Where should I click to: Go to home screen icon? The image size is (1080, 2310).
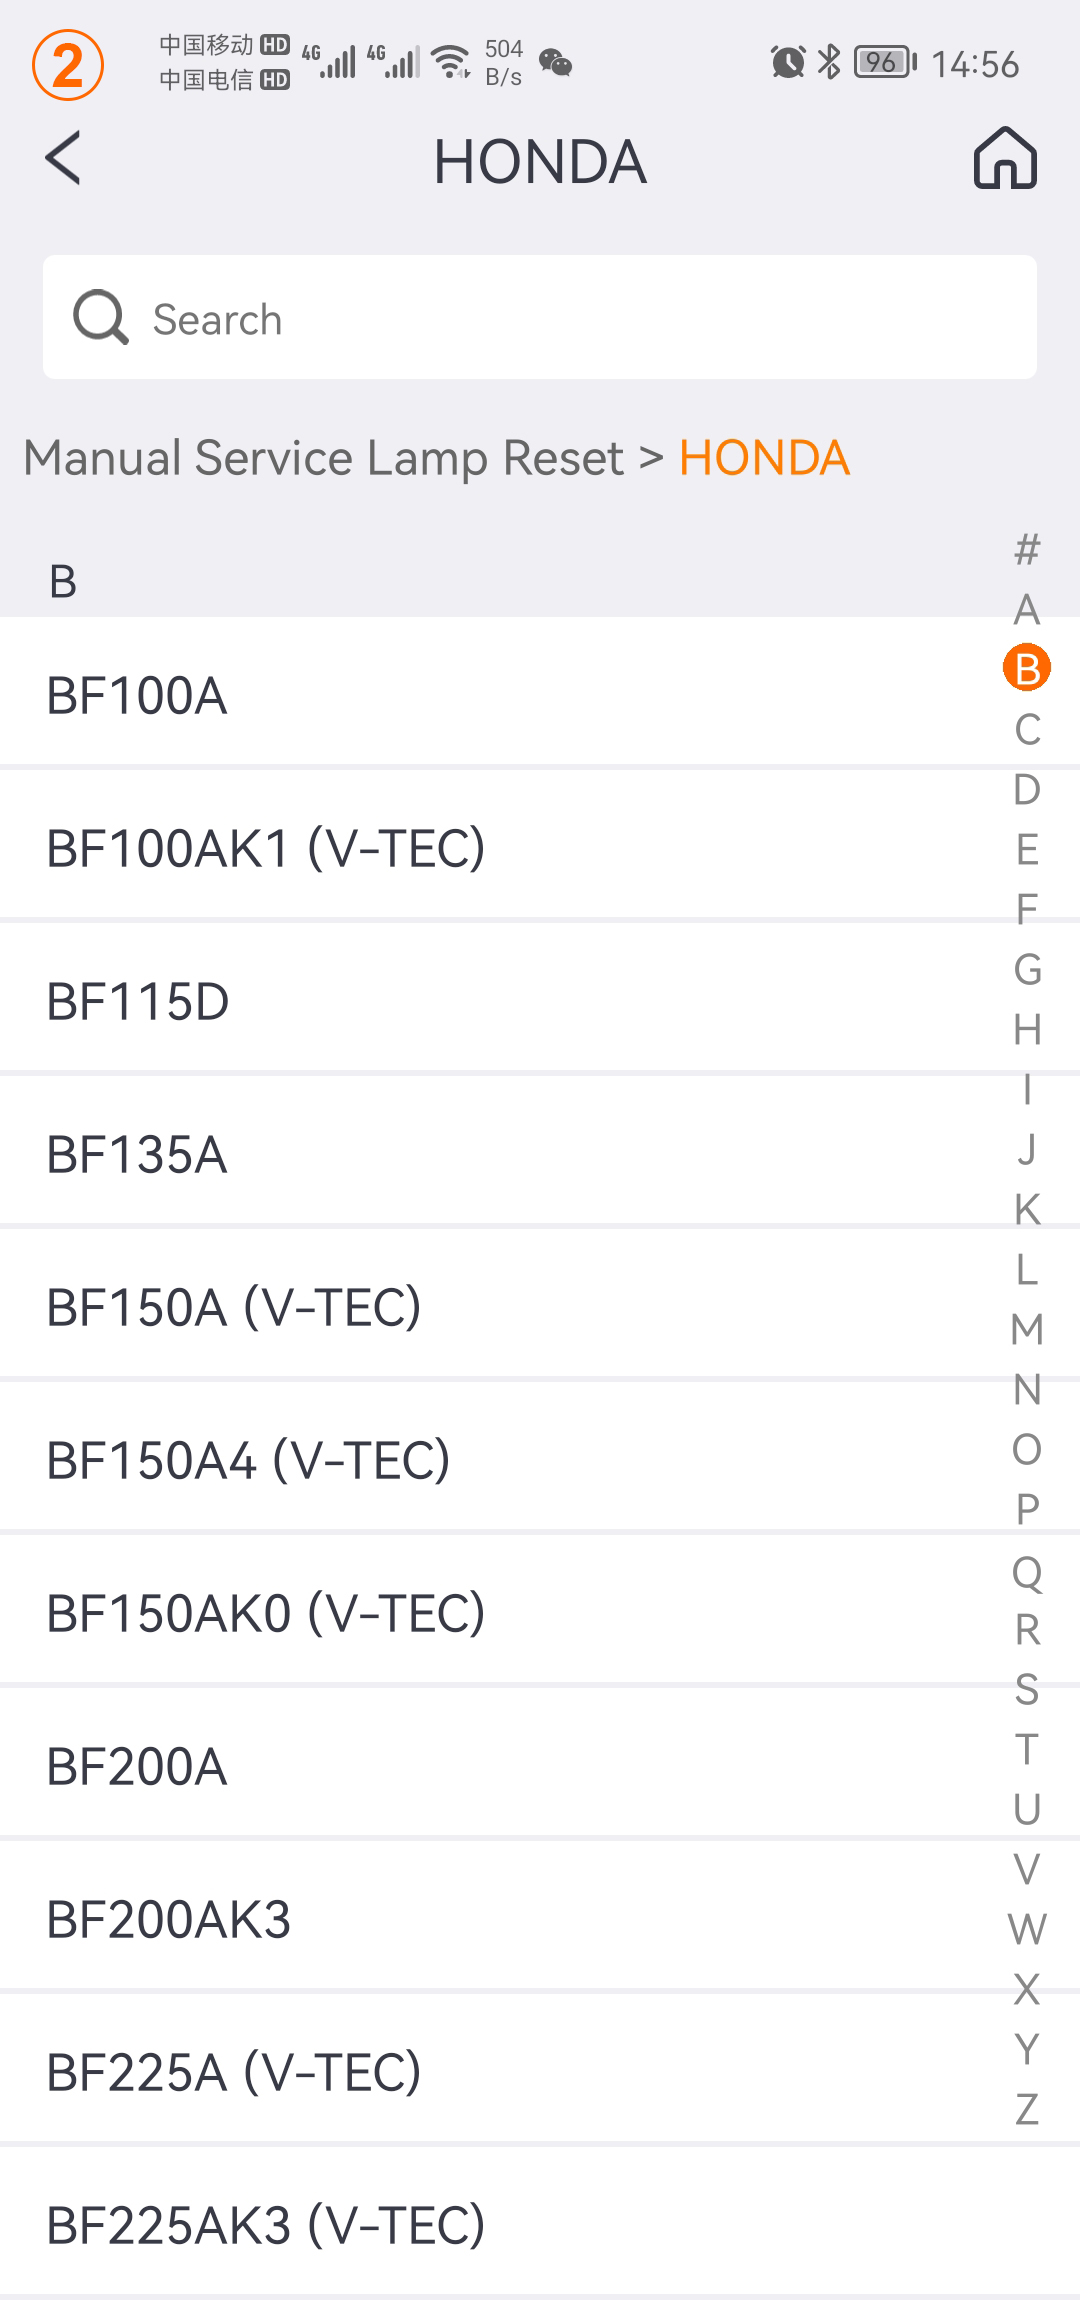tap(1005, 158)
